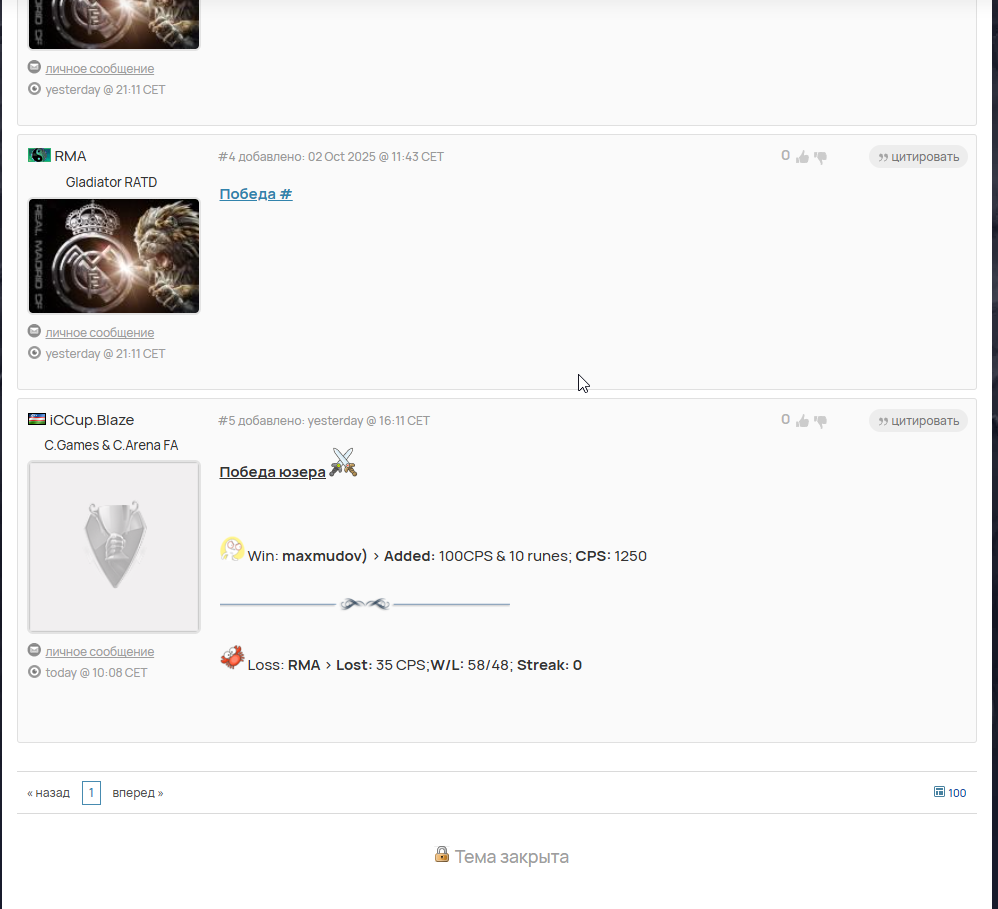Click the crossed swords emoticon
The width and height of the screenshot is (998, 909).
click(343, 463)
